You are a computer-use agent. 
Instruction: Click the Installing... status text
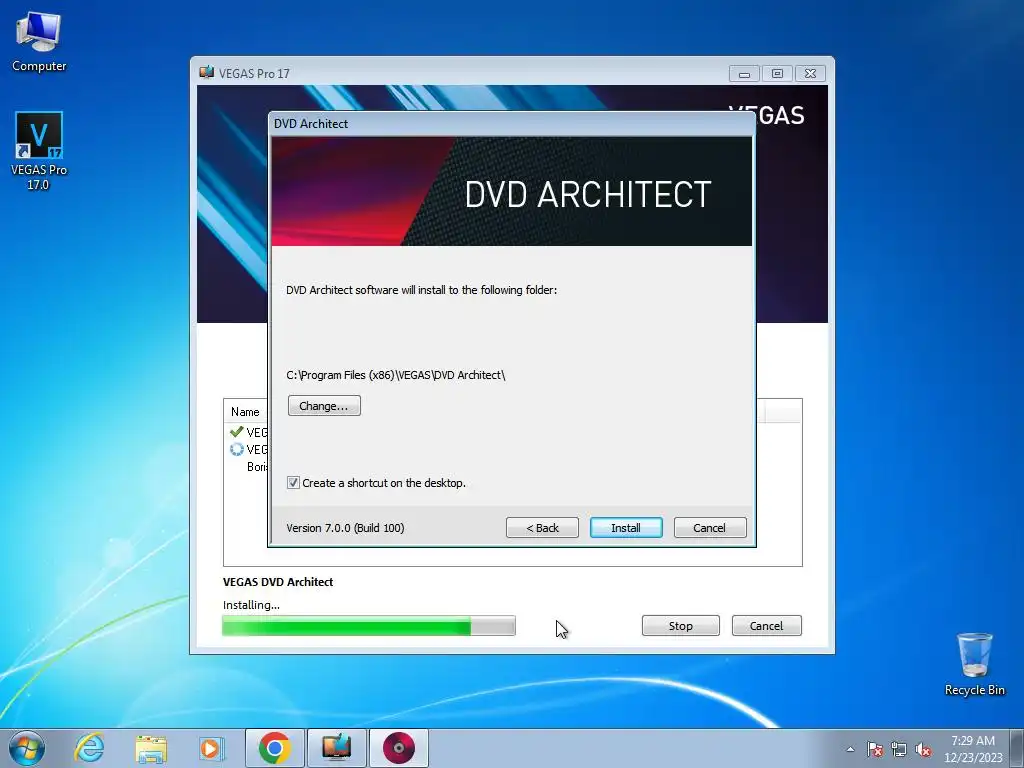pos(251,605)
